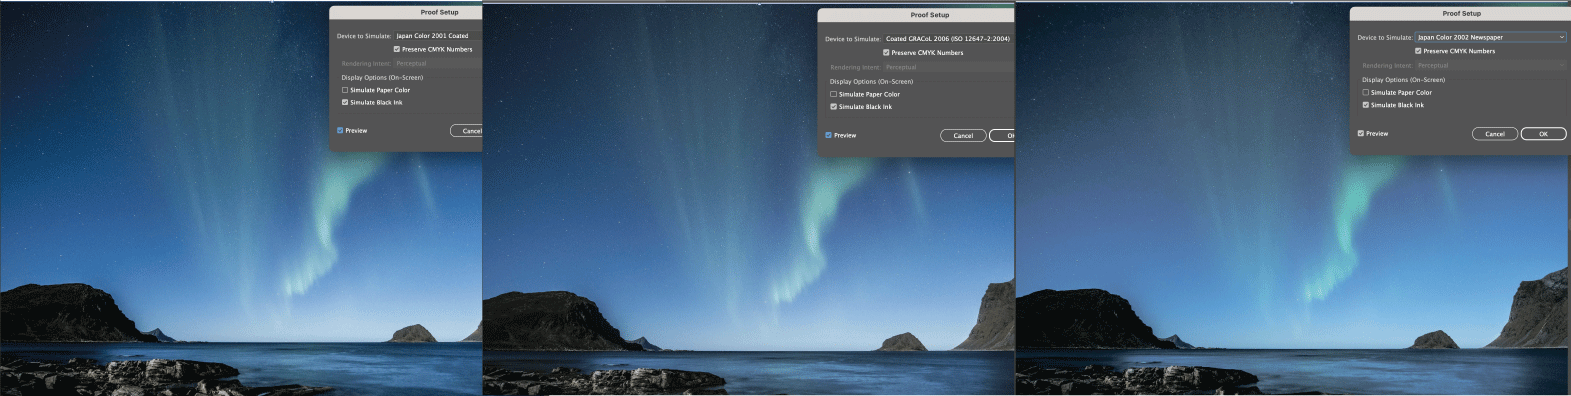Toggle Preview checkbox in Coated GRACoL 2006 dialog
1571x396 pixels.
tap(828, 135)
